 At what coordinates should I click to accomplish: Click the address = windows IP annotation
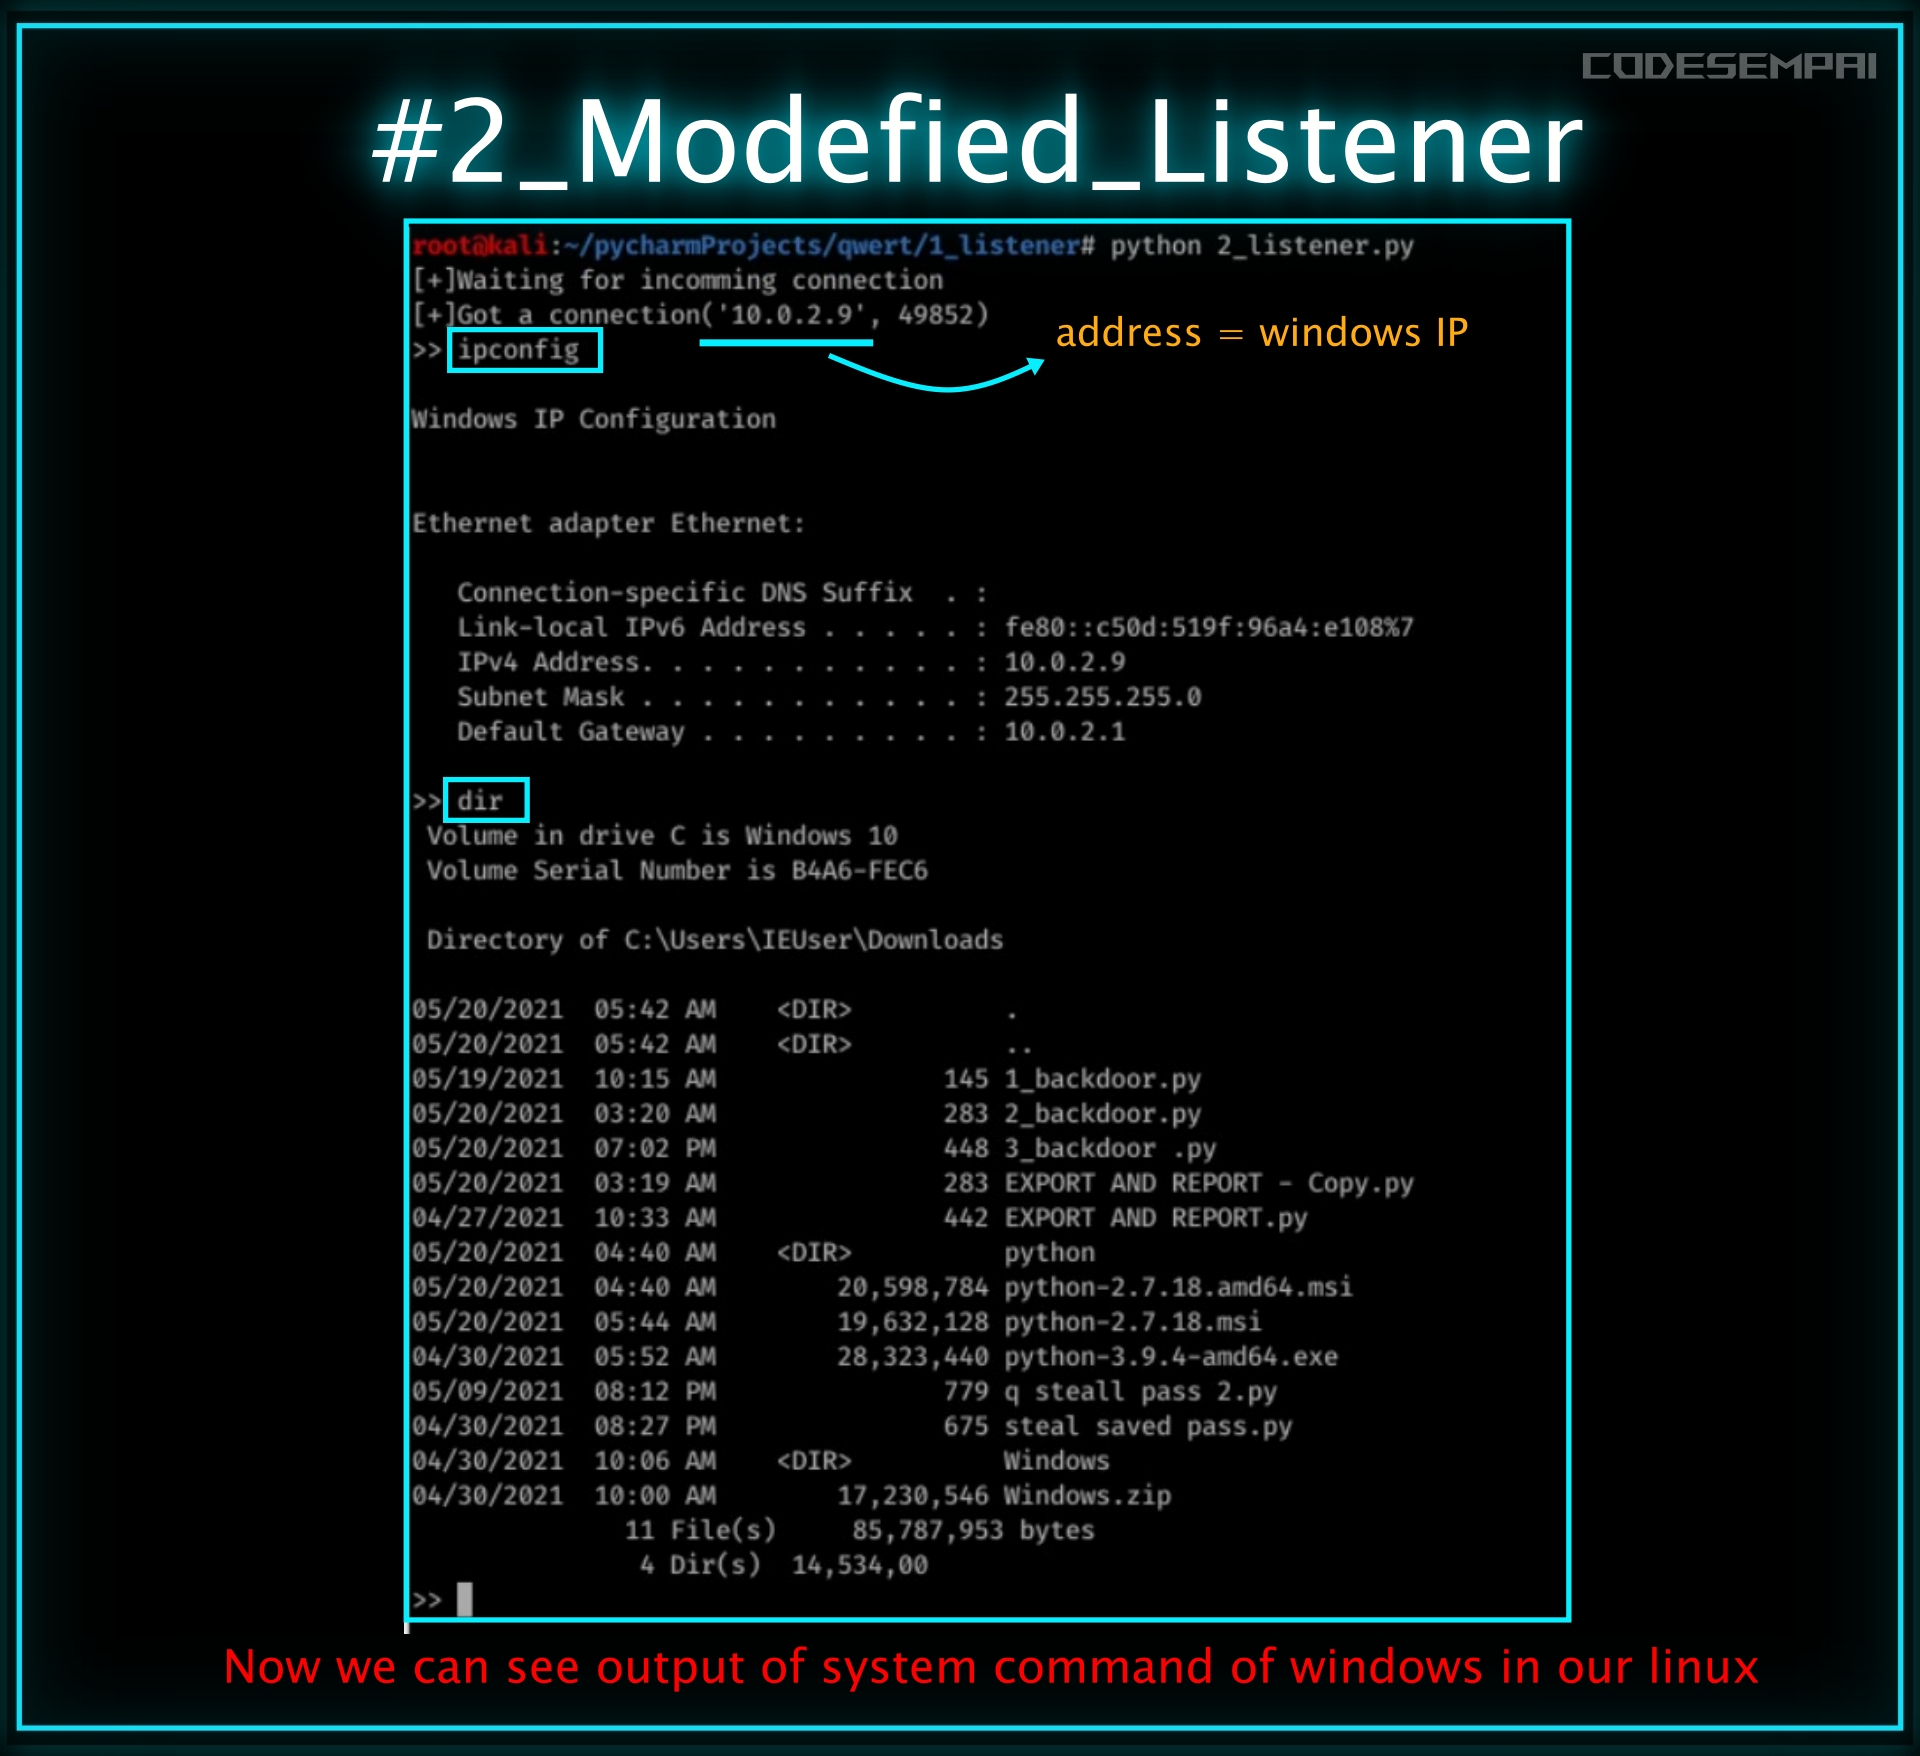tap(1263, 334)
